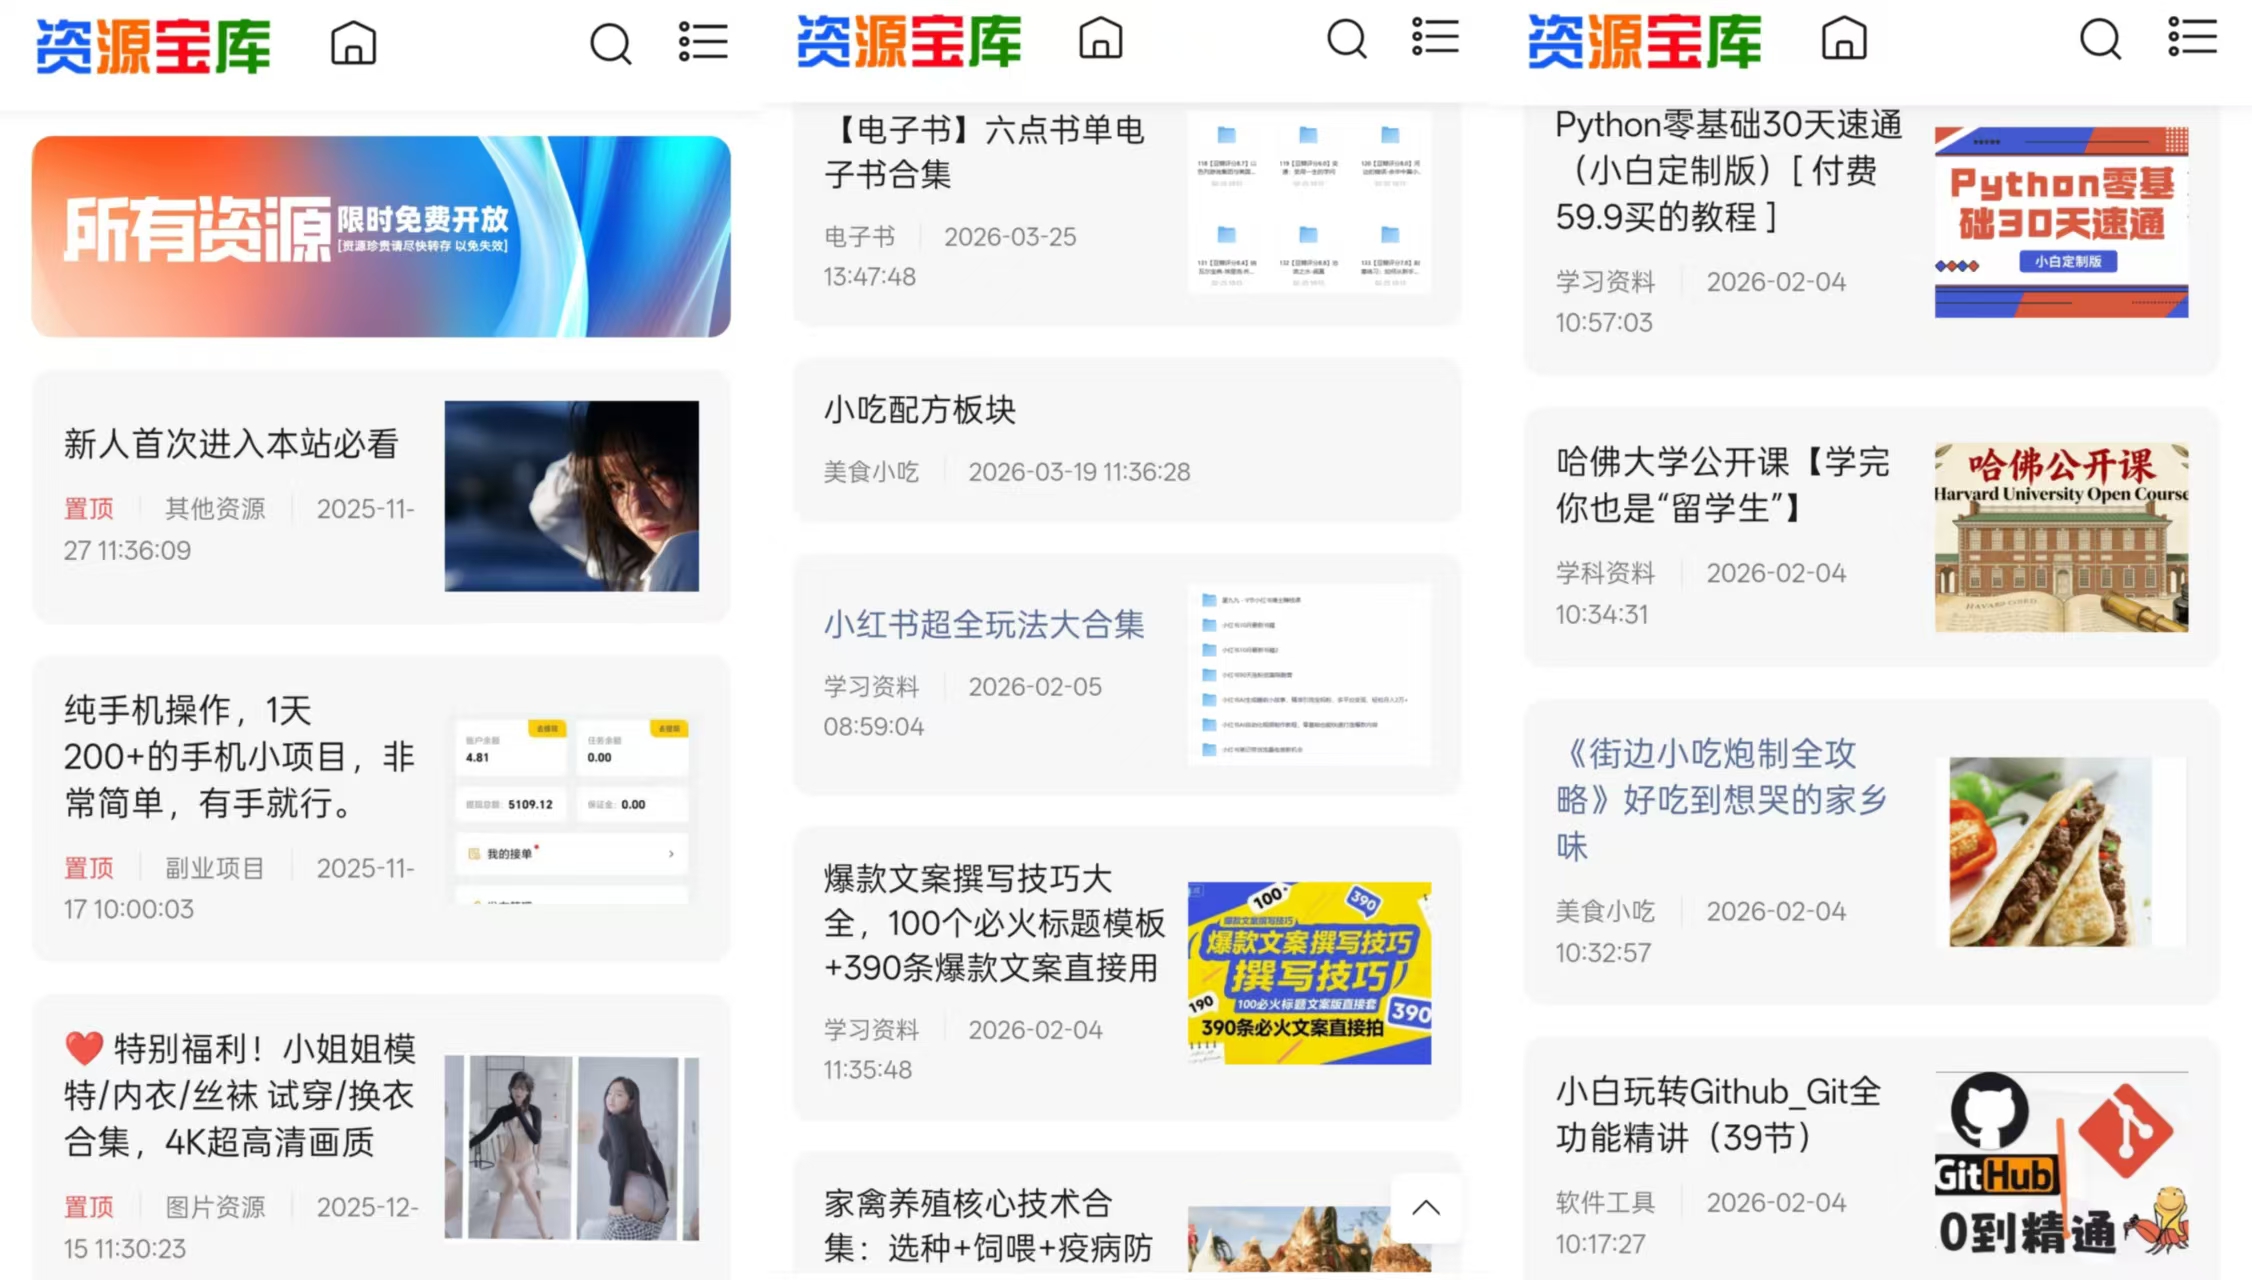The image size is (2252, 1280).
Task: Click the scroll-to-top arrow button
Action: (1425, 1208)
